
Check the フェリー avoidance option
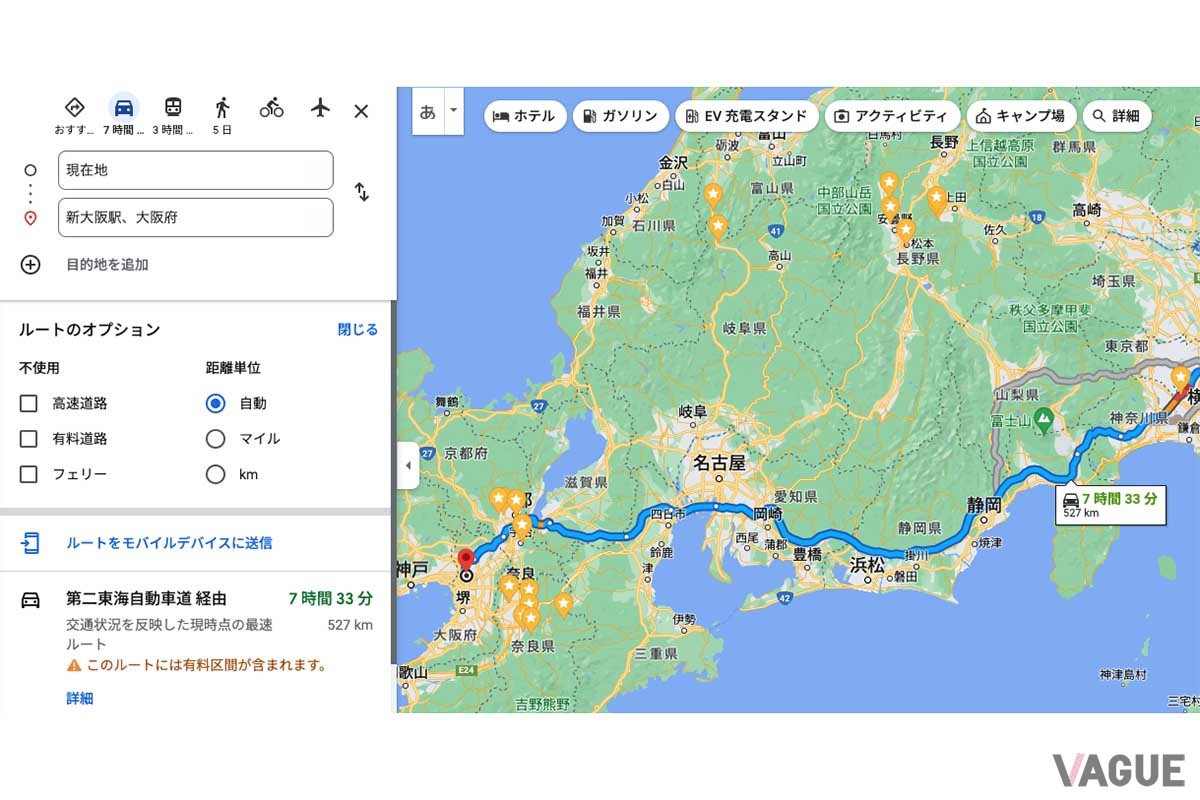[28, 474]
